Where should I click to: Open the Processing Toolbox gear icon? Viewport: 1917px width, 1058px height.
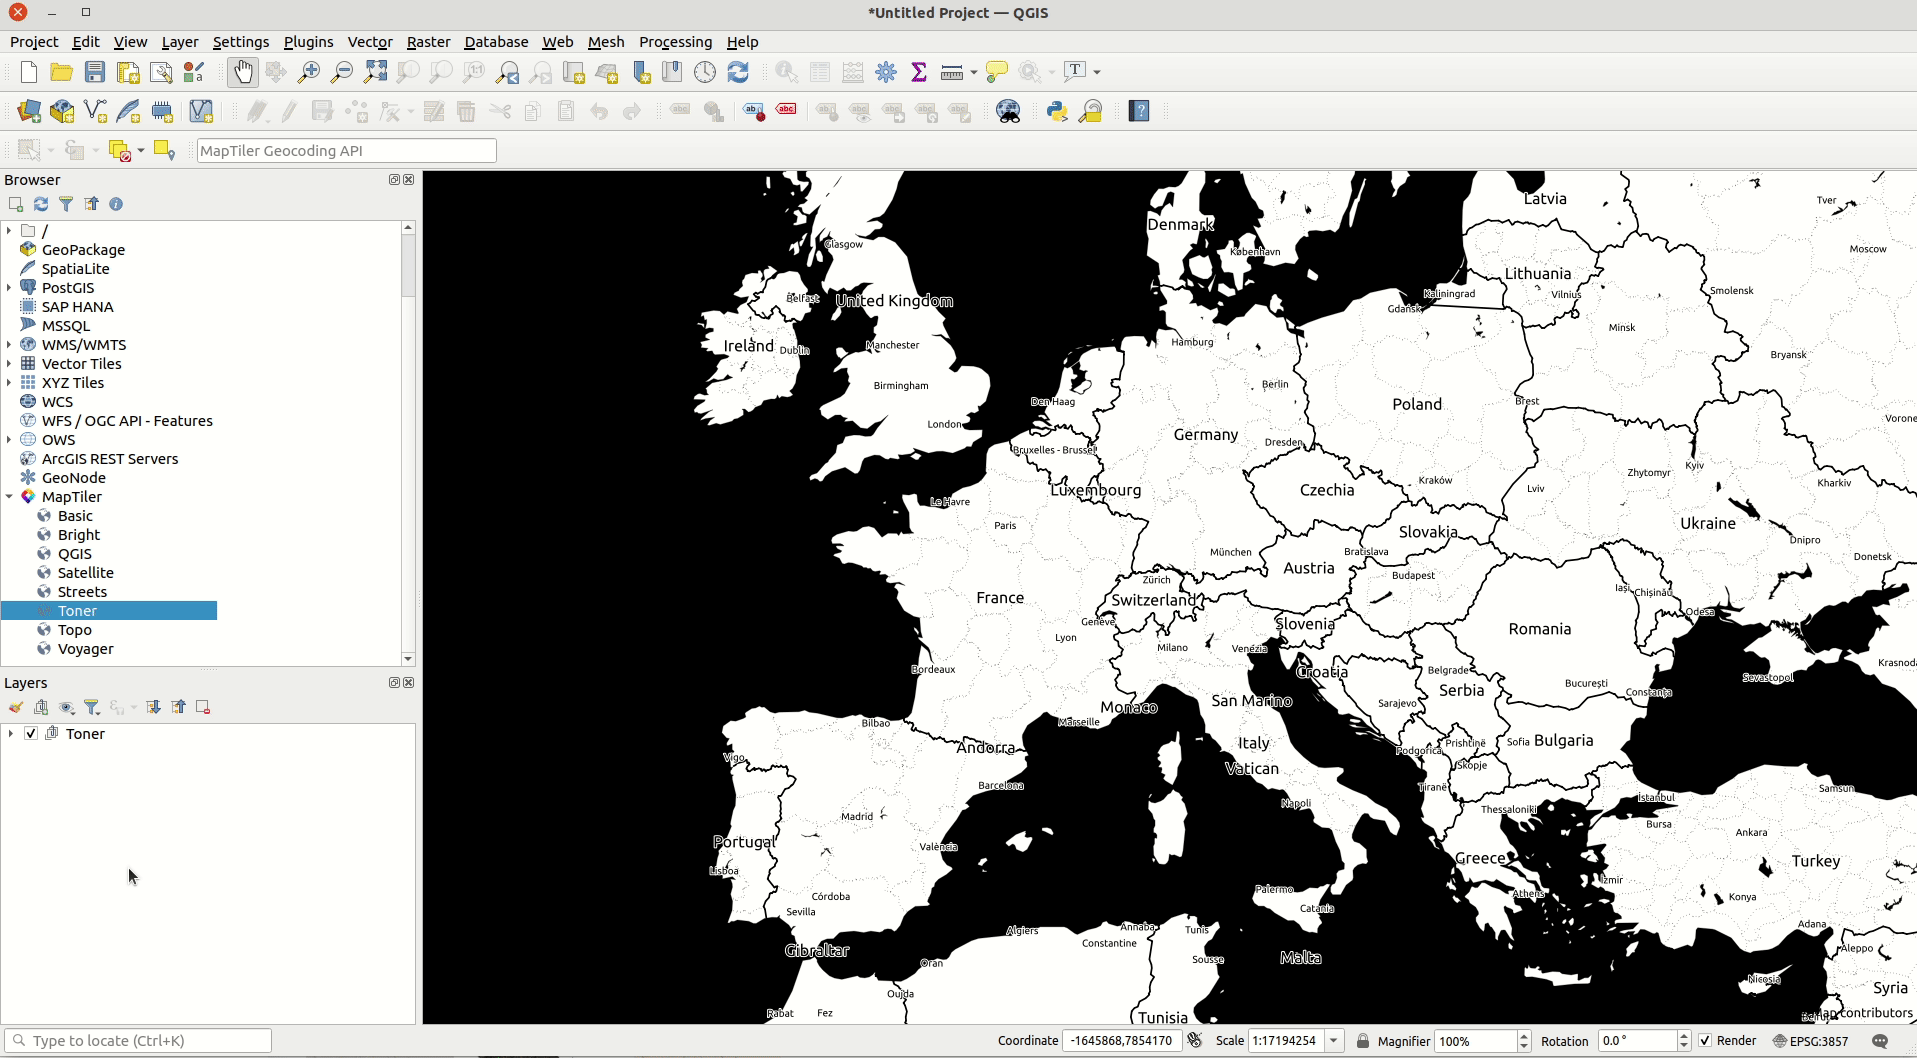tap(886, 72)
